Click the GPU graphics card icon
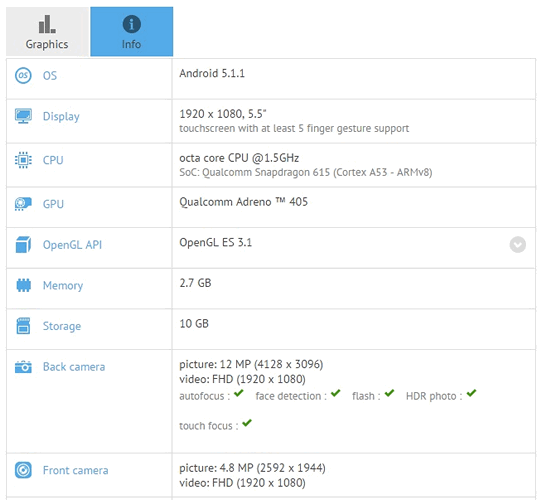Viewport: 542px width, 500px height. point(23,204)
